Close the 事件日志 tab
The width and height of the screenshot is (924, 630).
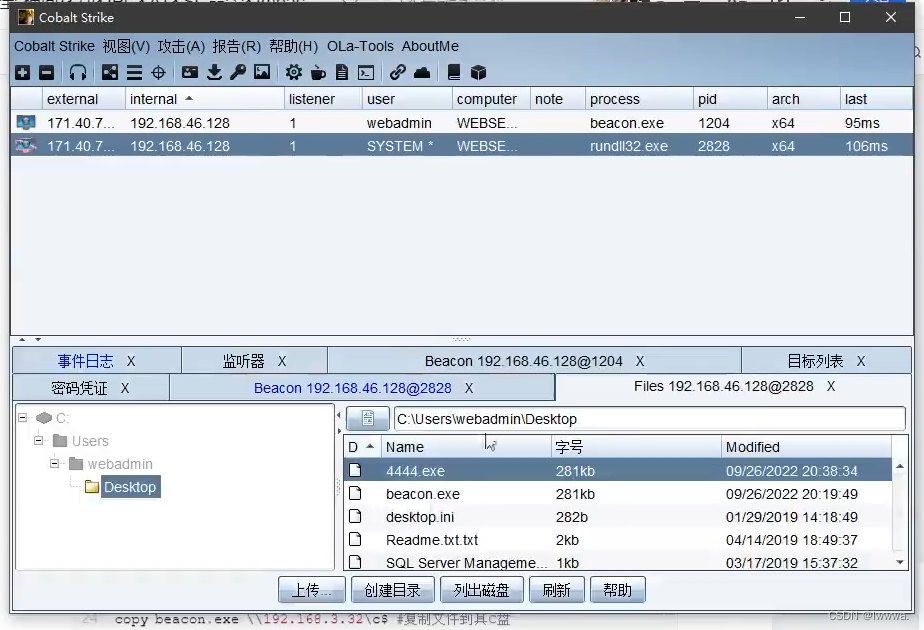point(131,361)
